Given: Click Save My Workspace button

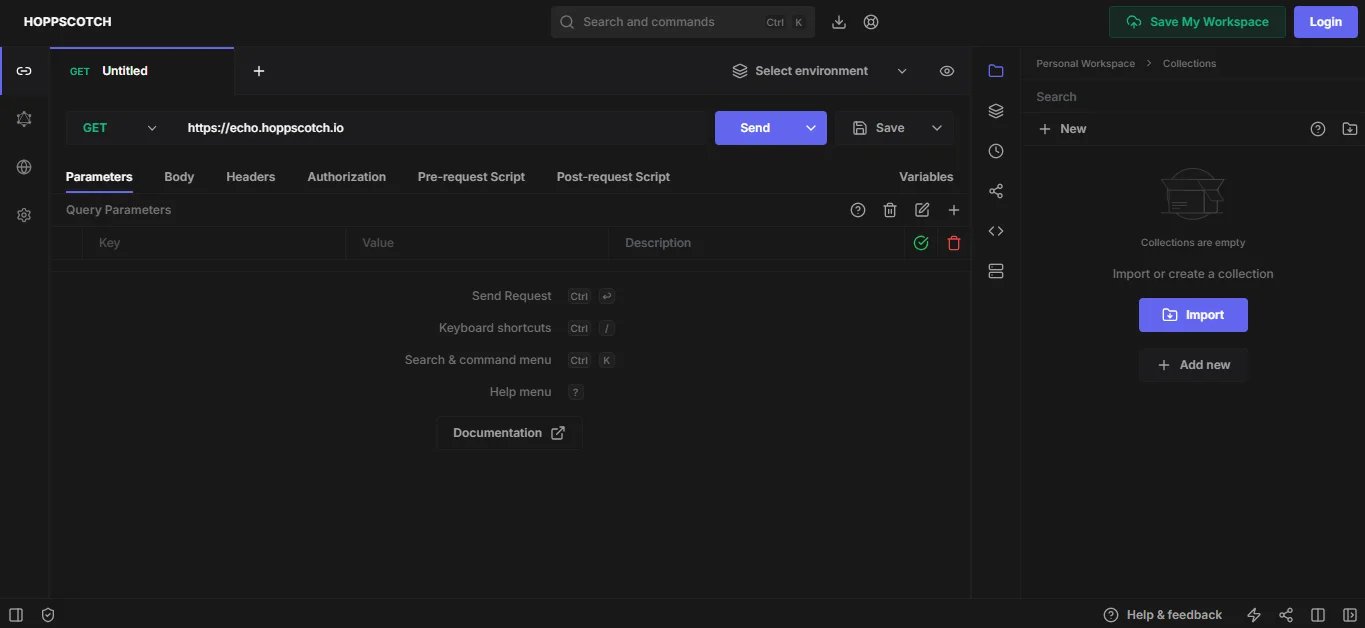Looking at the screenshot, I should coord(1197,22).
